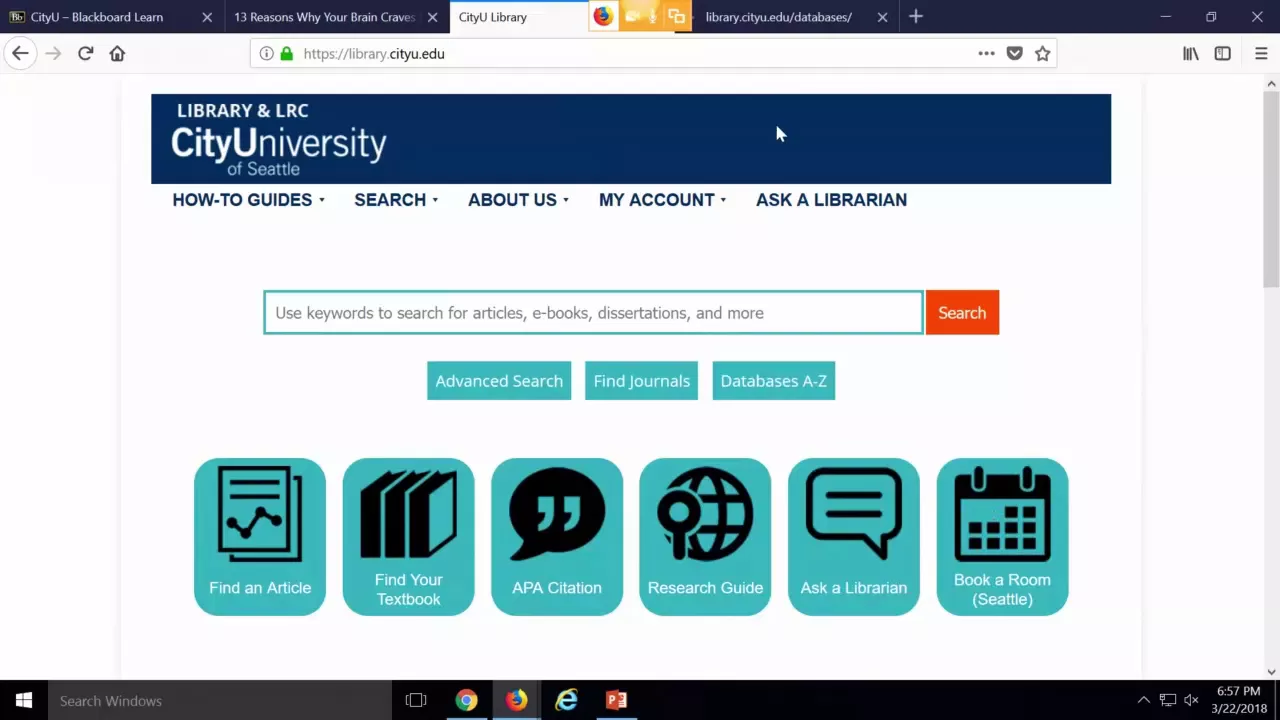Close the CityU – Blackboard Learn tab
The image size is (1280, 720).
point(207,17)
